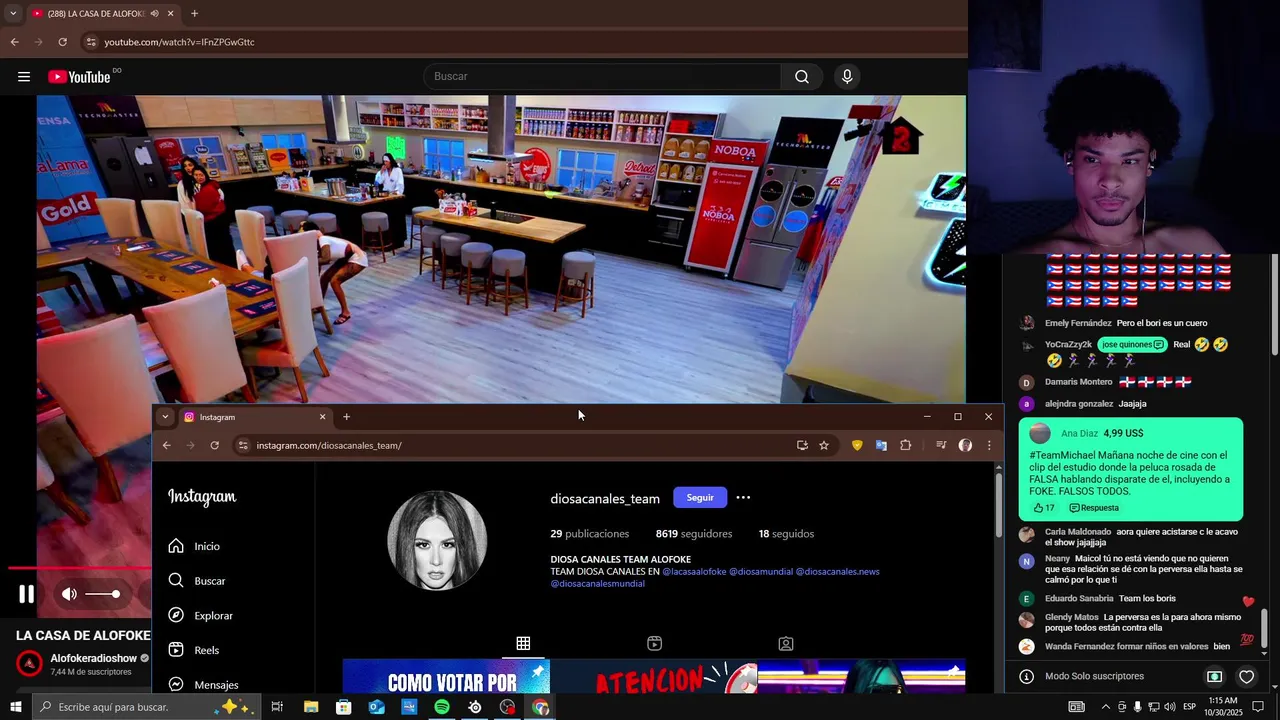Select the tagged photos tab icon
The image size is (1280, 720).
pyautogui.click(x=786, y=643)
